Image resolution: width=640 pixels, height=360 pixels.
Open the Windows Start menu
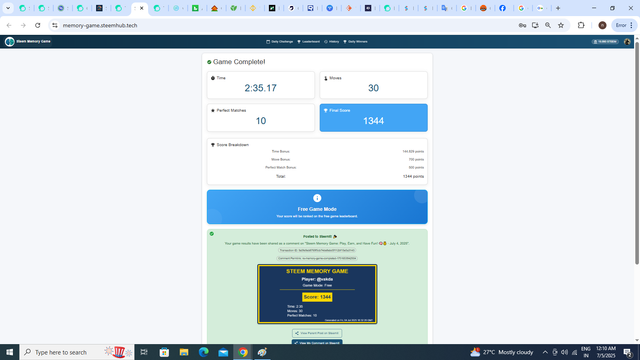coord(9,352)
